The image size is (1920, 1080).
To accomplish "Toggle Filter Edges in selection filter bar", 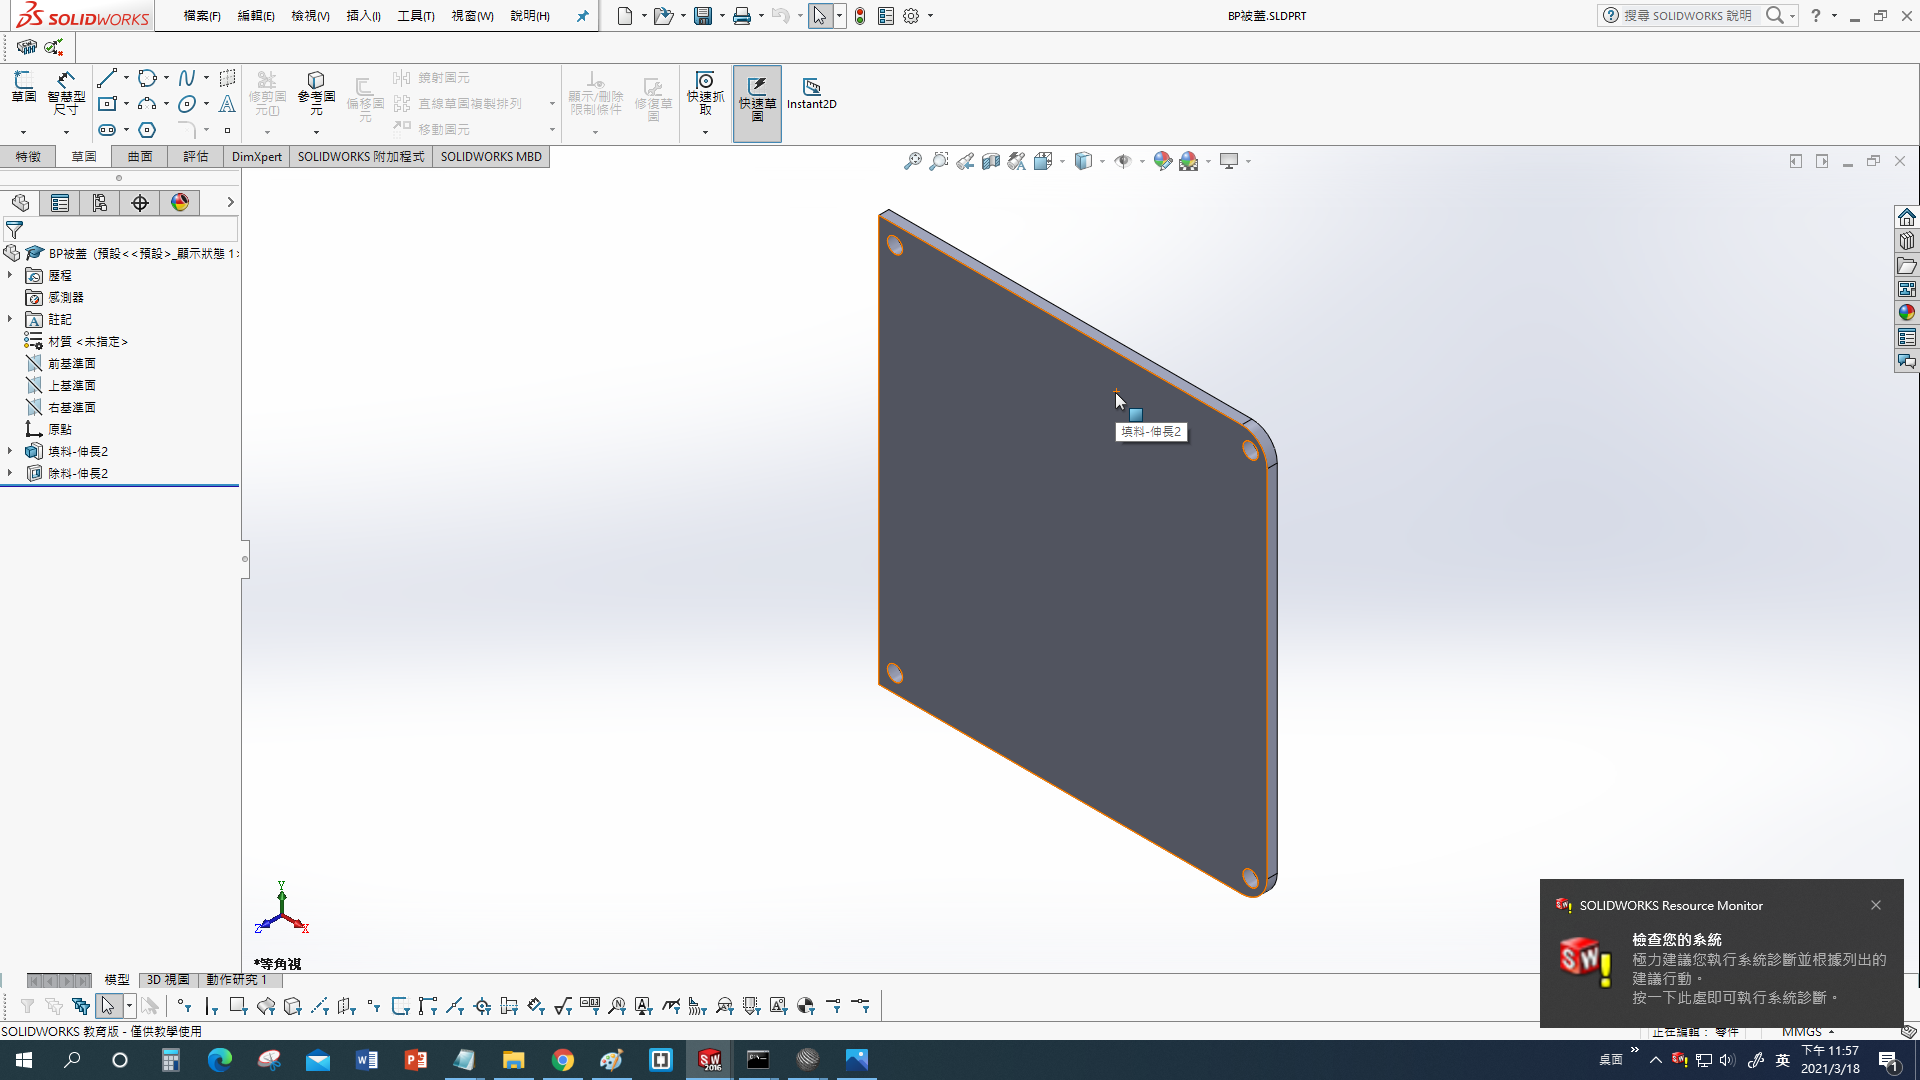I will (x=211, y=1006).
